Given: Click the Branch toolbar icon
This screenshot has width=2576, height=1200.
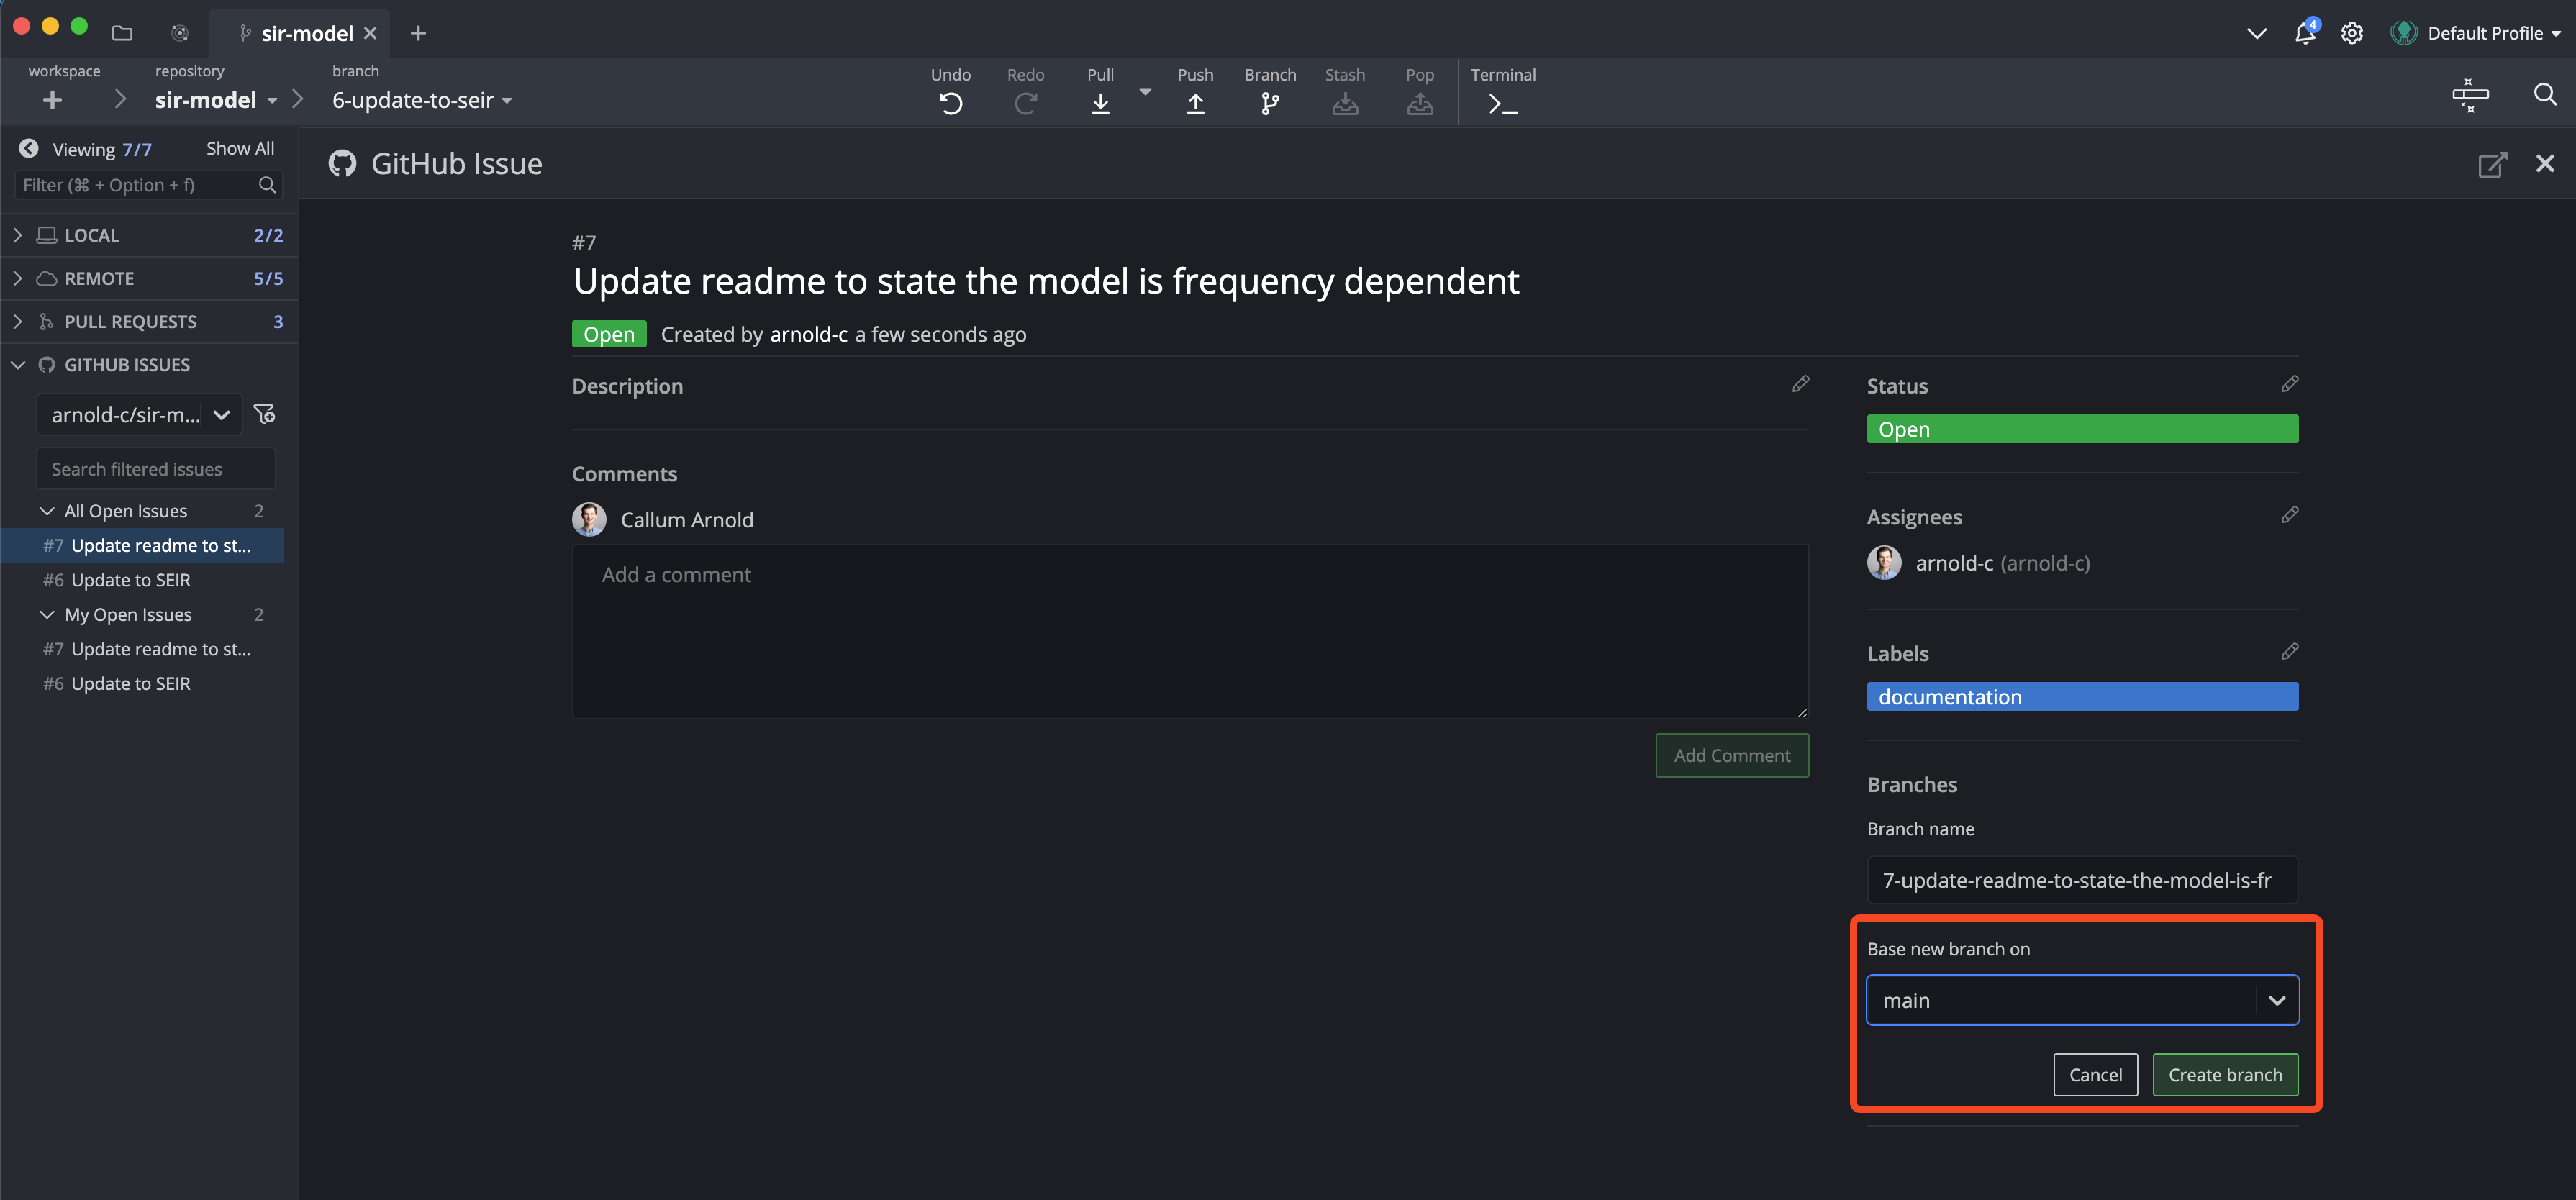Looking at the screenshot, I should point(1269,103).
